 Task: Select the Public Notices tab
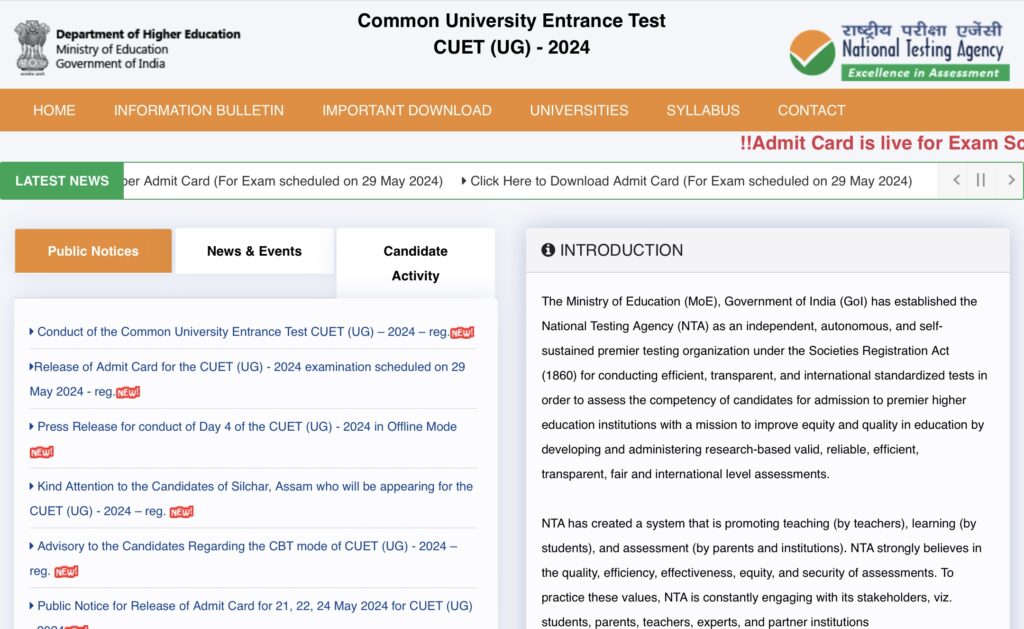93,251
